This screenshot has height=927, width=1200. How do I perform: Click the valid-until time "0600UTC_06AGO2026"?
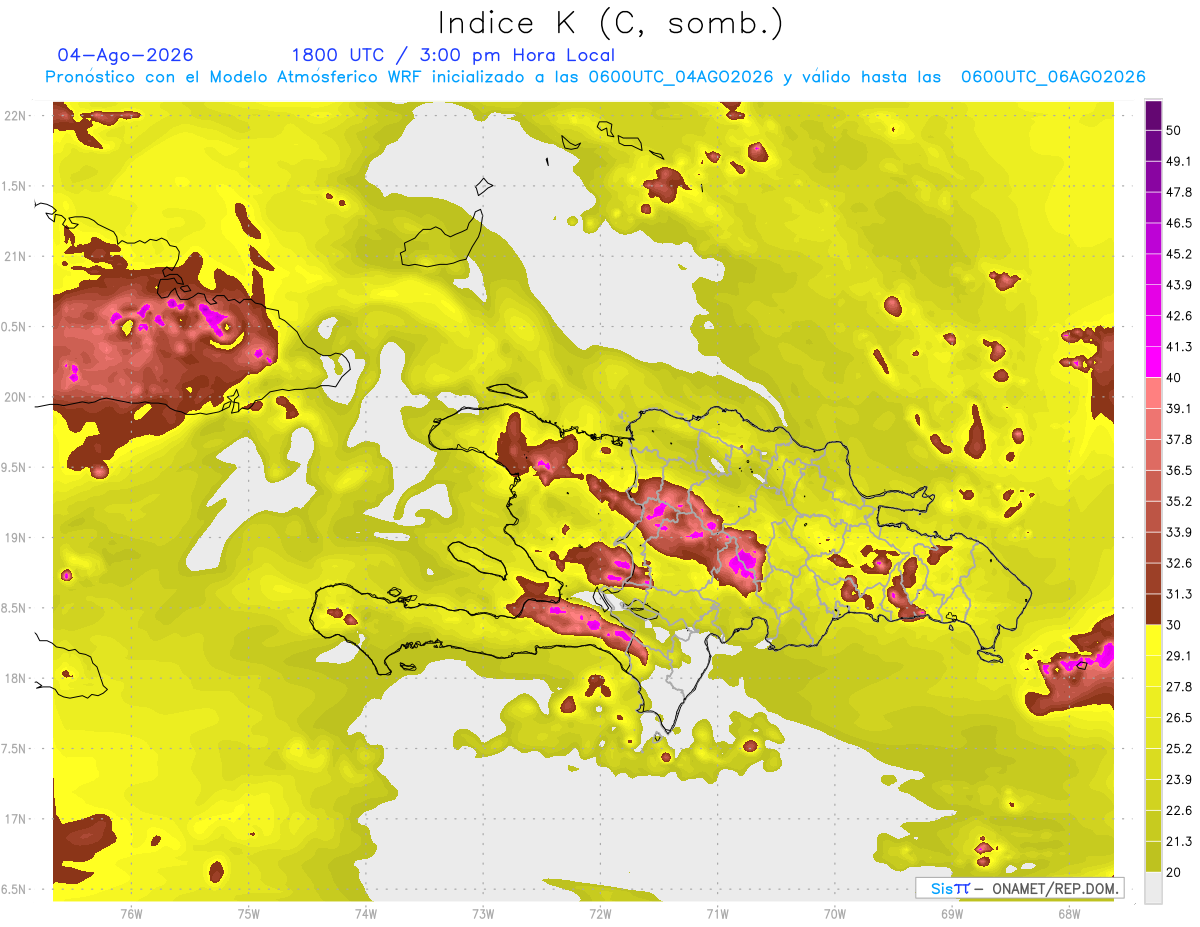click(x=1053, y=77)
